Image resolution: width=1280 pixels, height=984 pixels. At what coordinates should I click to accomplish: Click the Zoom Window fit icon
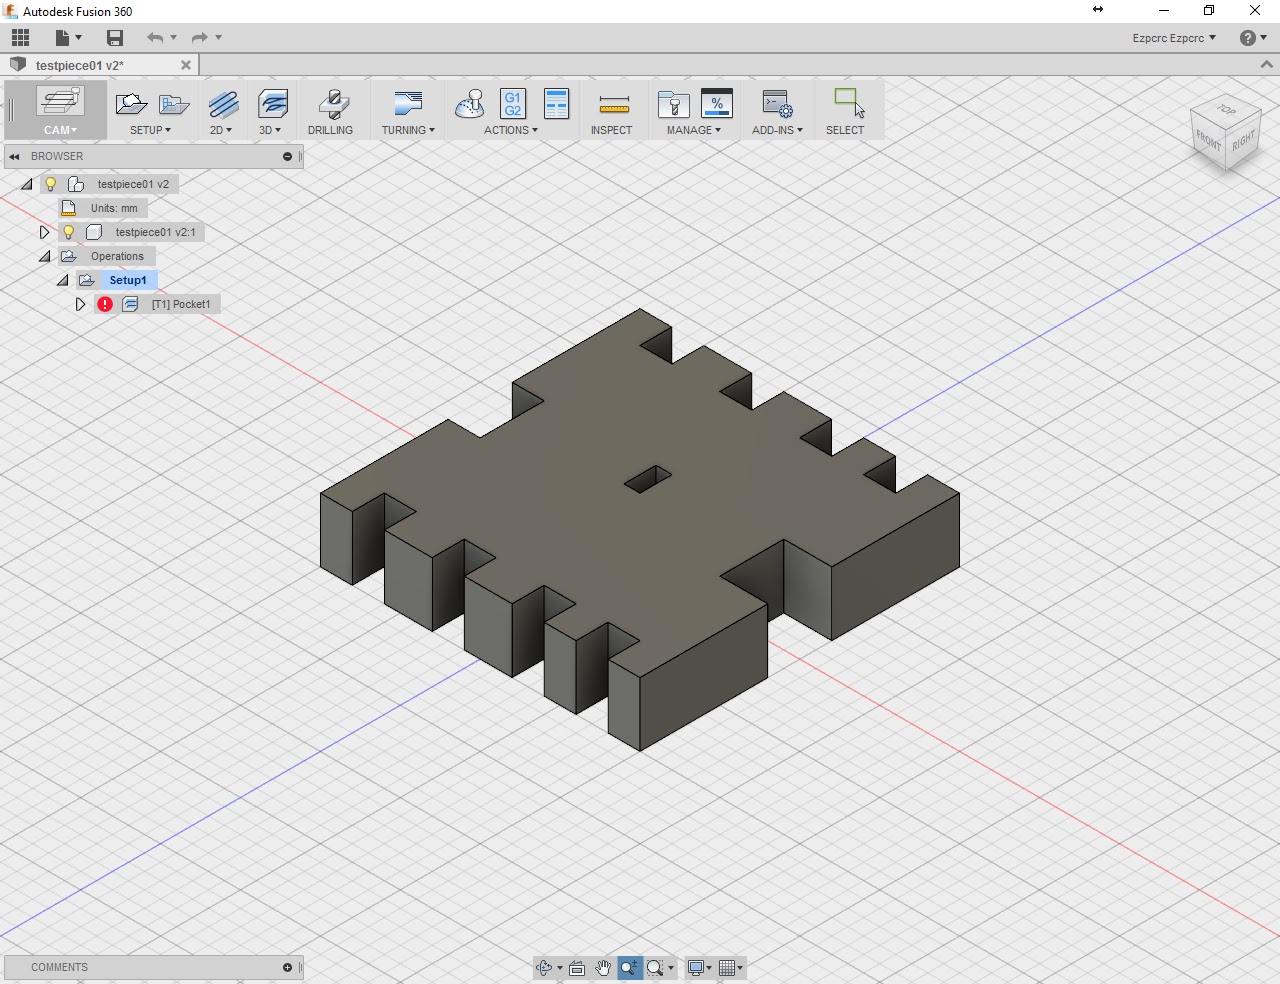655,968
